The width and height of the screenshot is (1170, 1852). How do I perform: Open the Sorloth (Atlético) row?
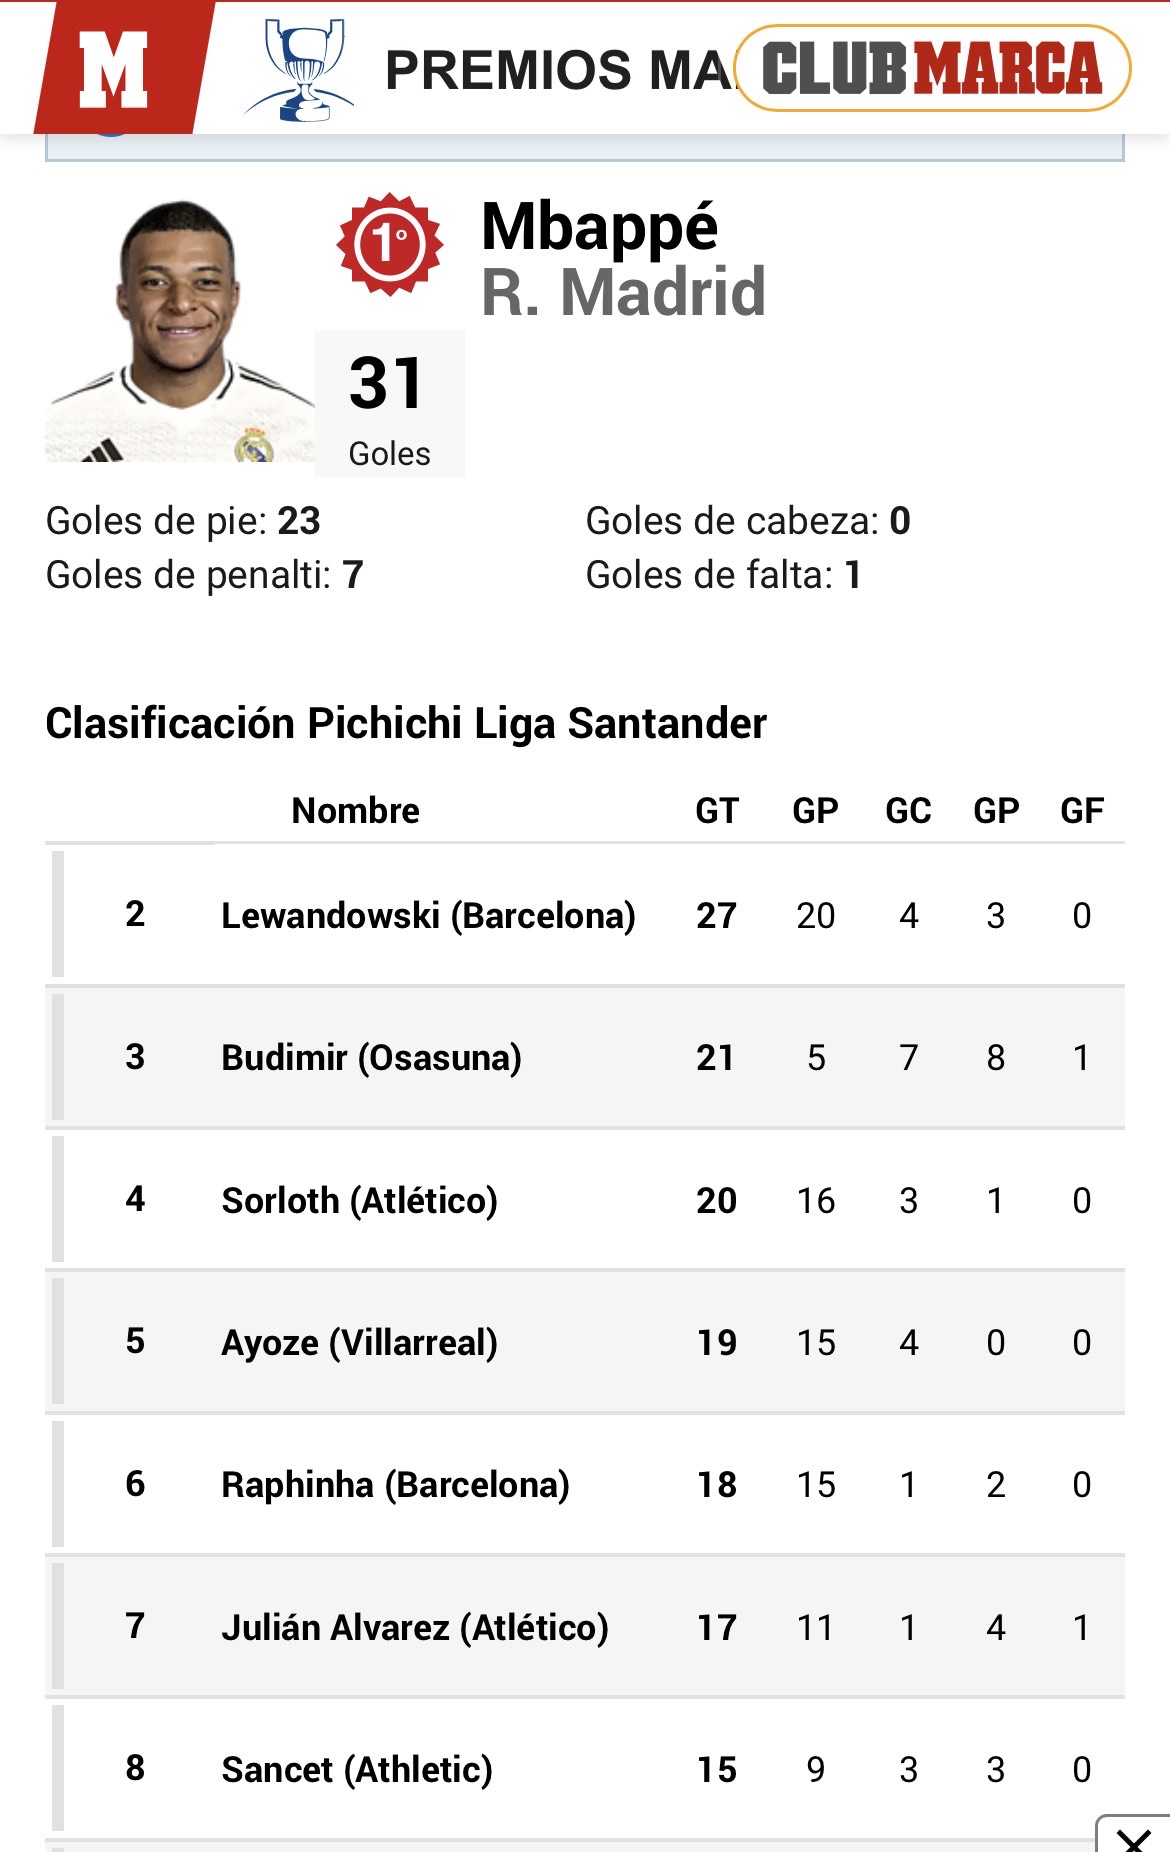point(359,1200)
